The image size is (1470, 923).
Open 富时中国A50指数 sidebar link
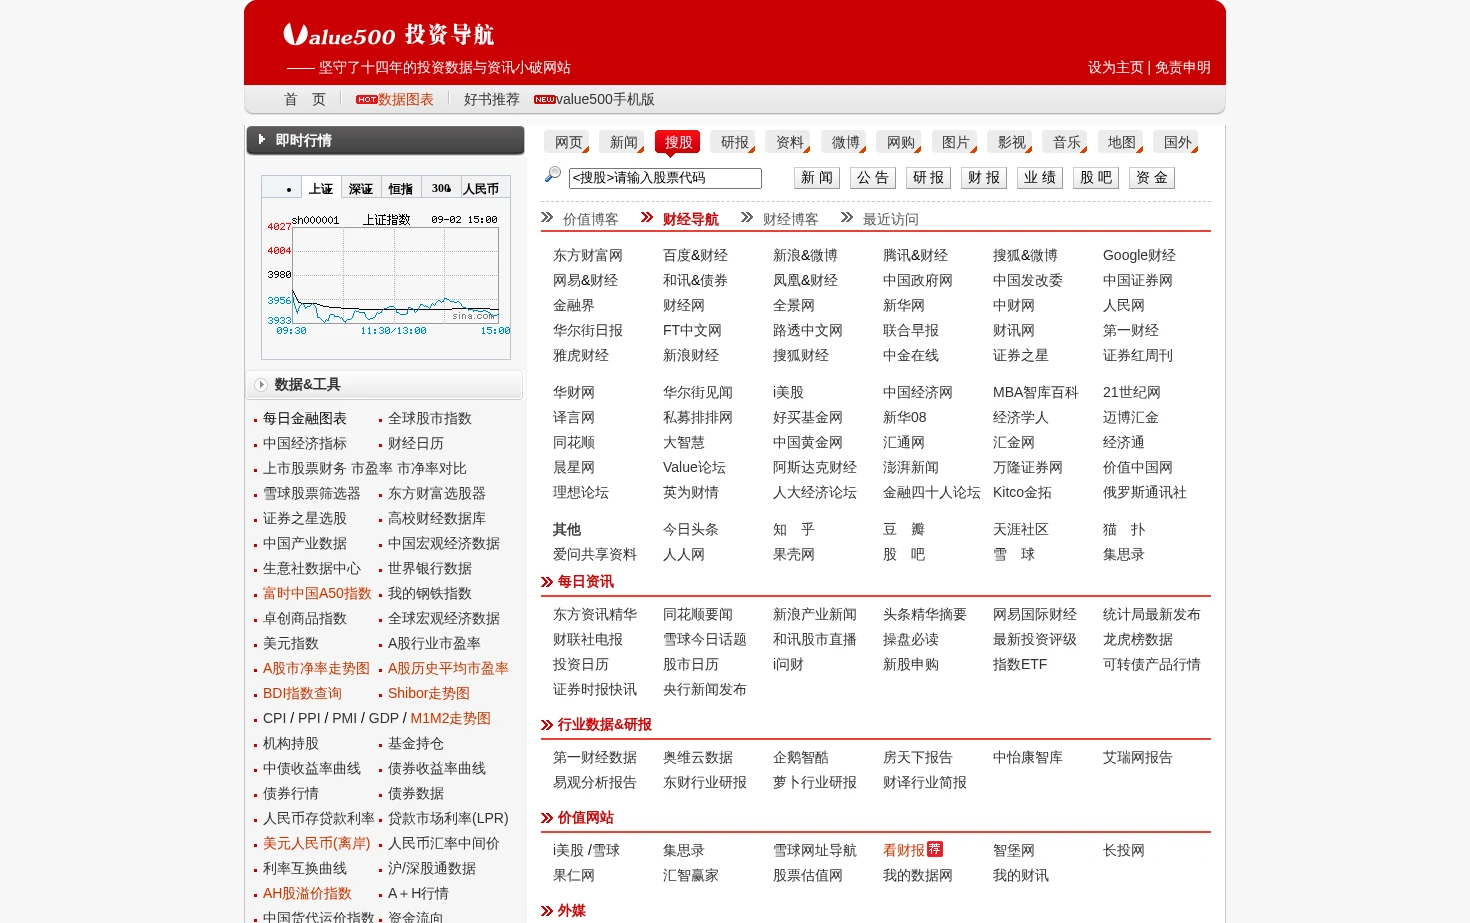point(317,593)
